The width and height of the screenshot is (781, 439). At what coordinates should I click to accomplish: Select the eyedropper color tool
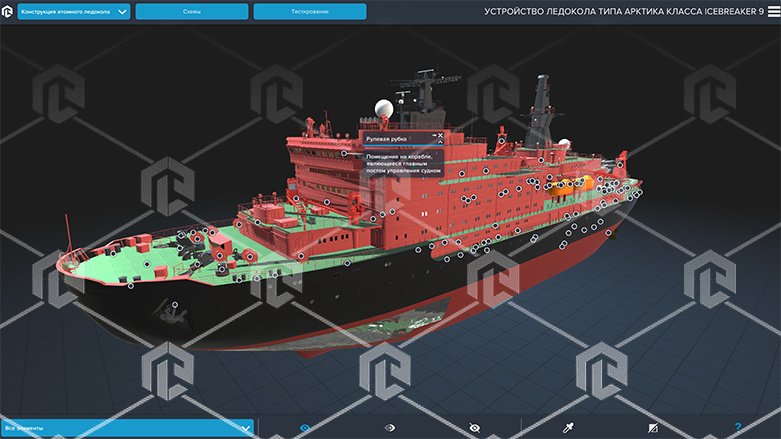(x=568, y=427)
